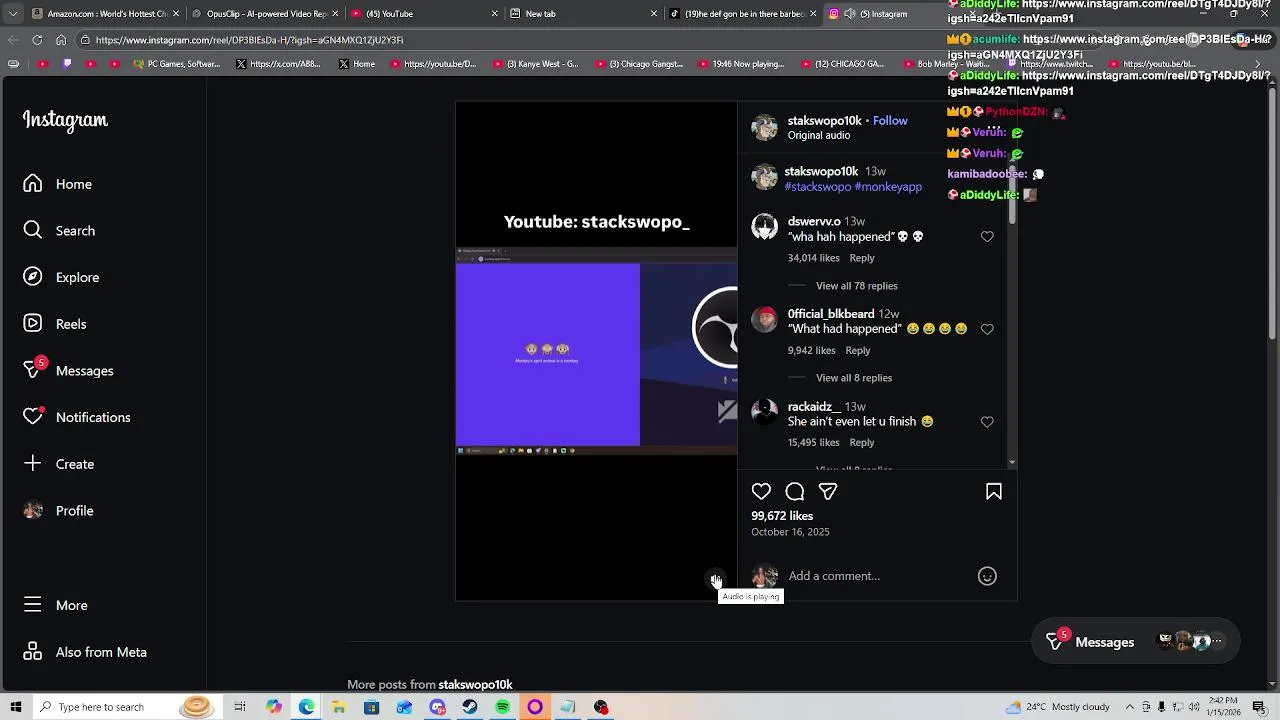Open the Kanye West bookmark

click(x=536, y=64)
